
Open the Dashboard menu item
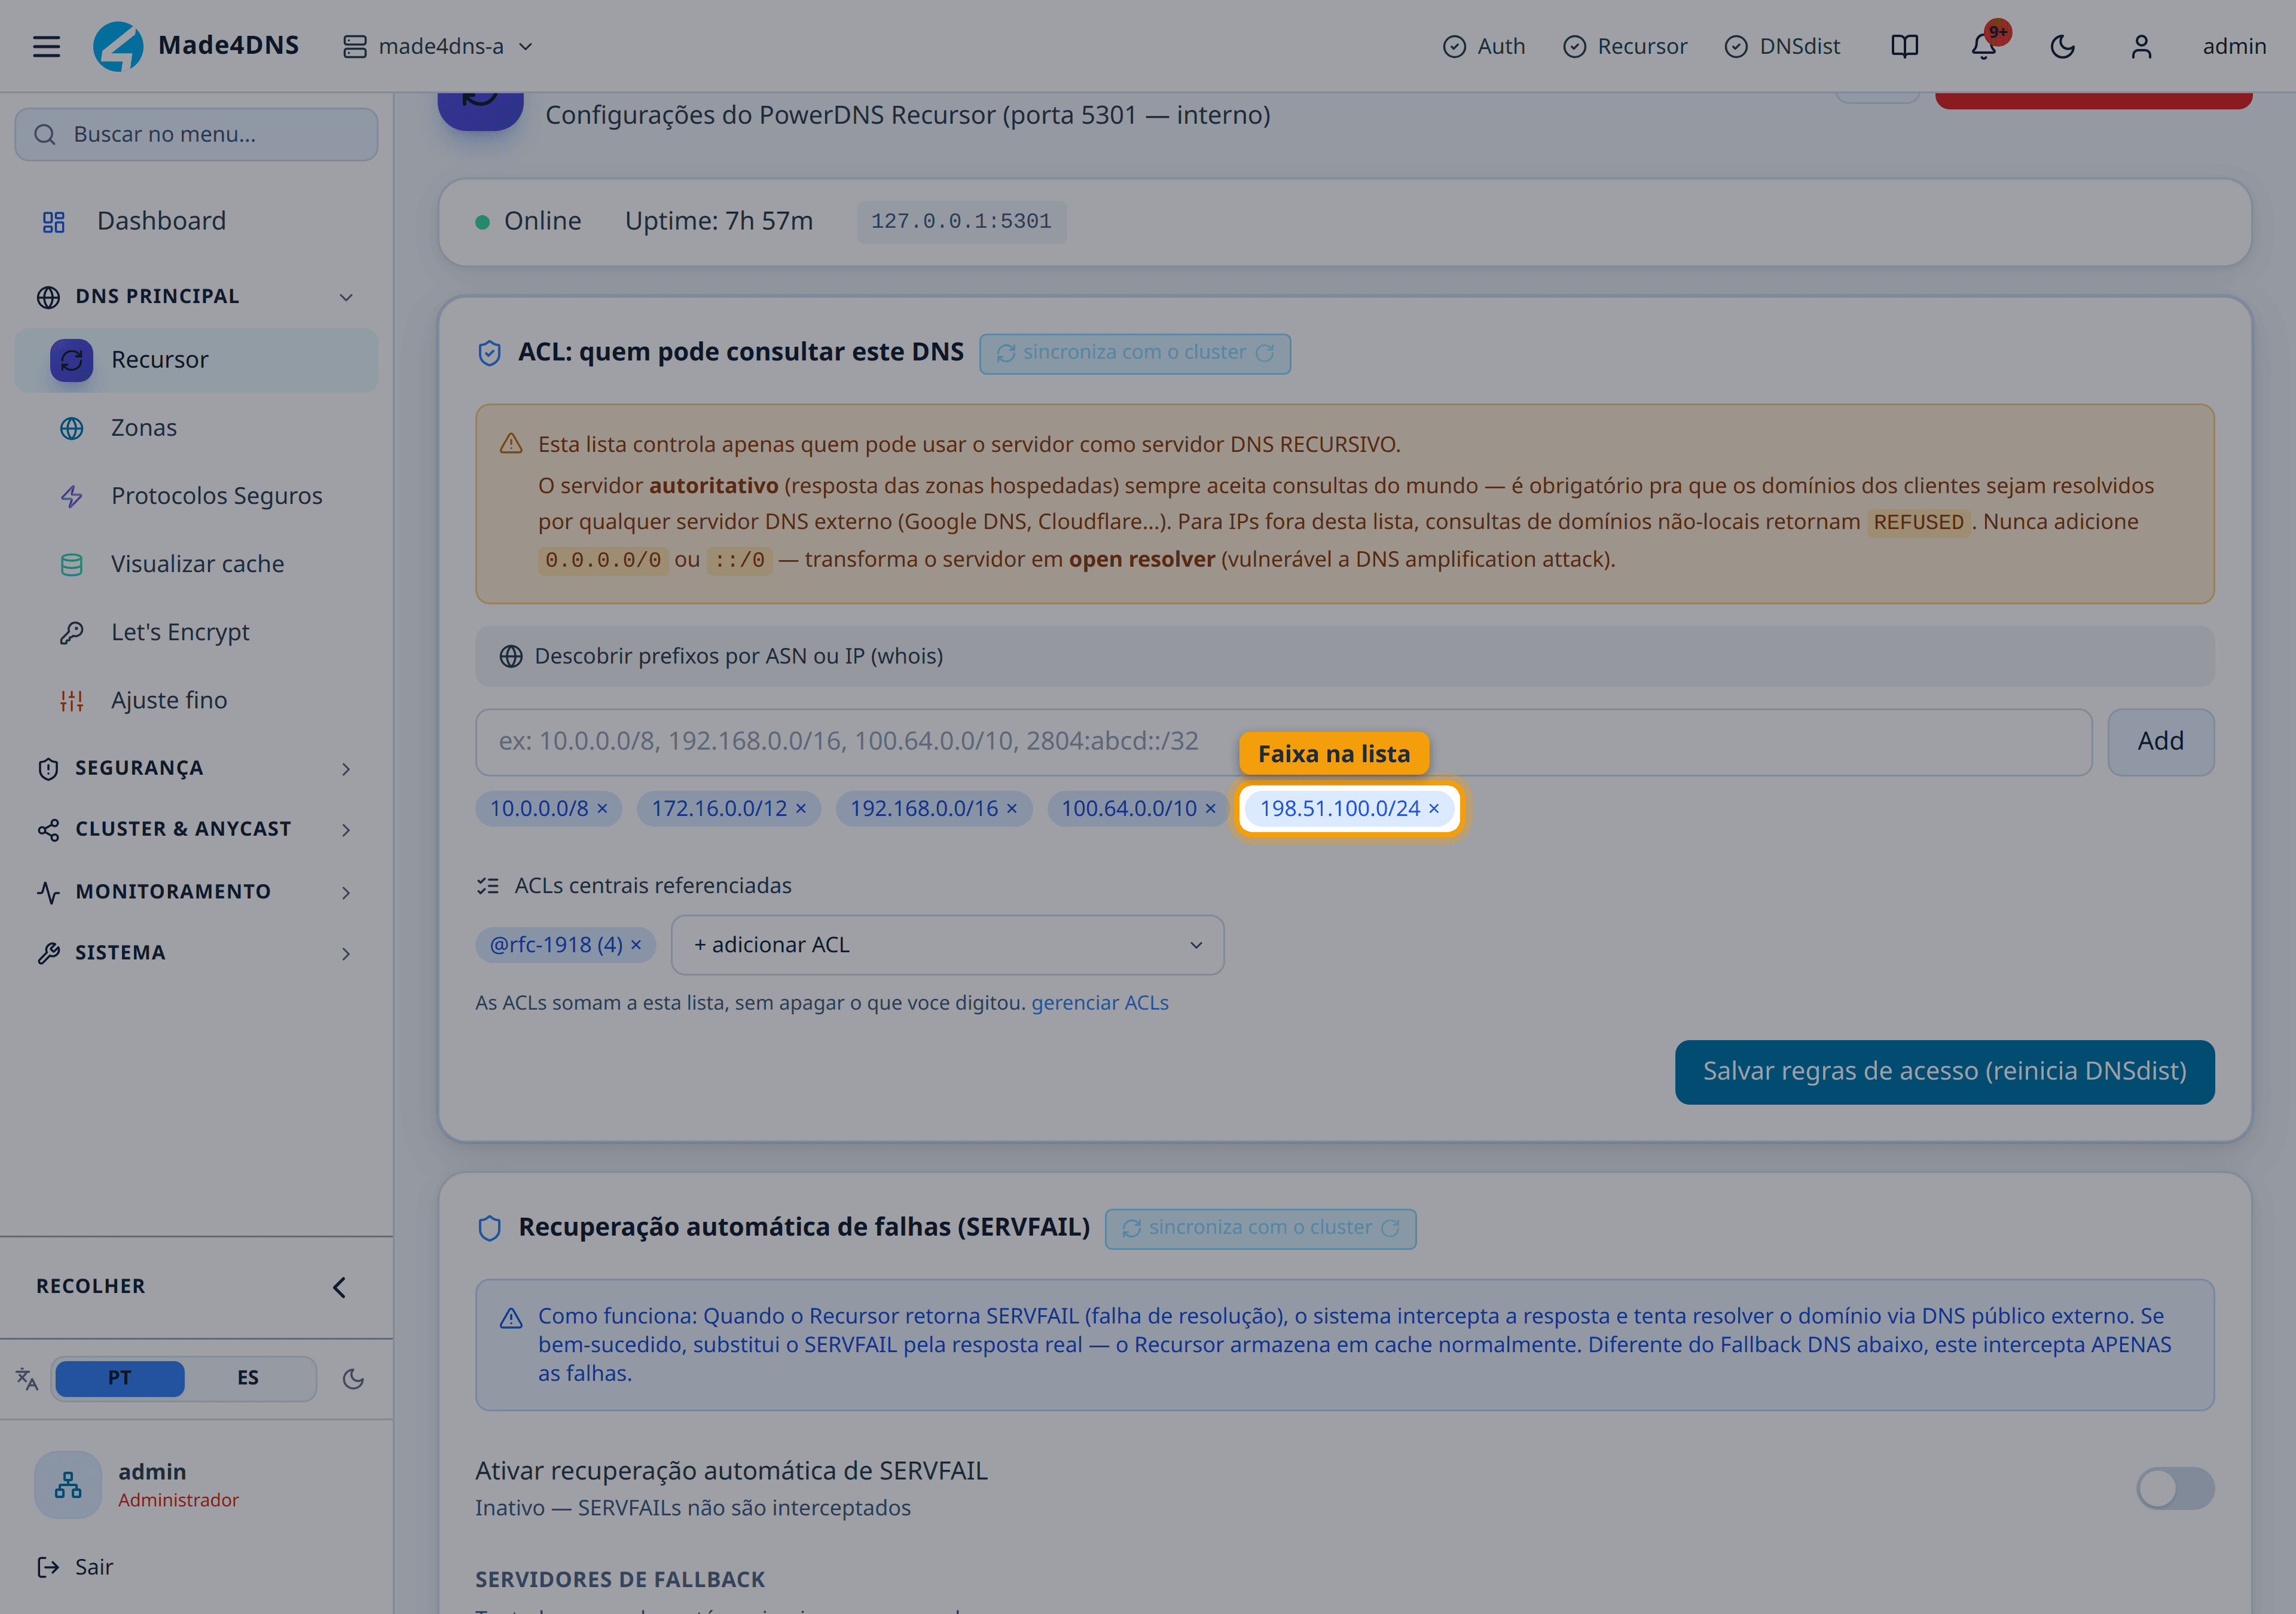click(196, 221)
